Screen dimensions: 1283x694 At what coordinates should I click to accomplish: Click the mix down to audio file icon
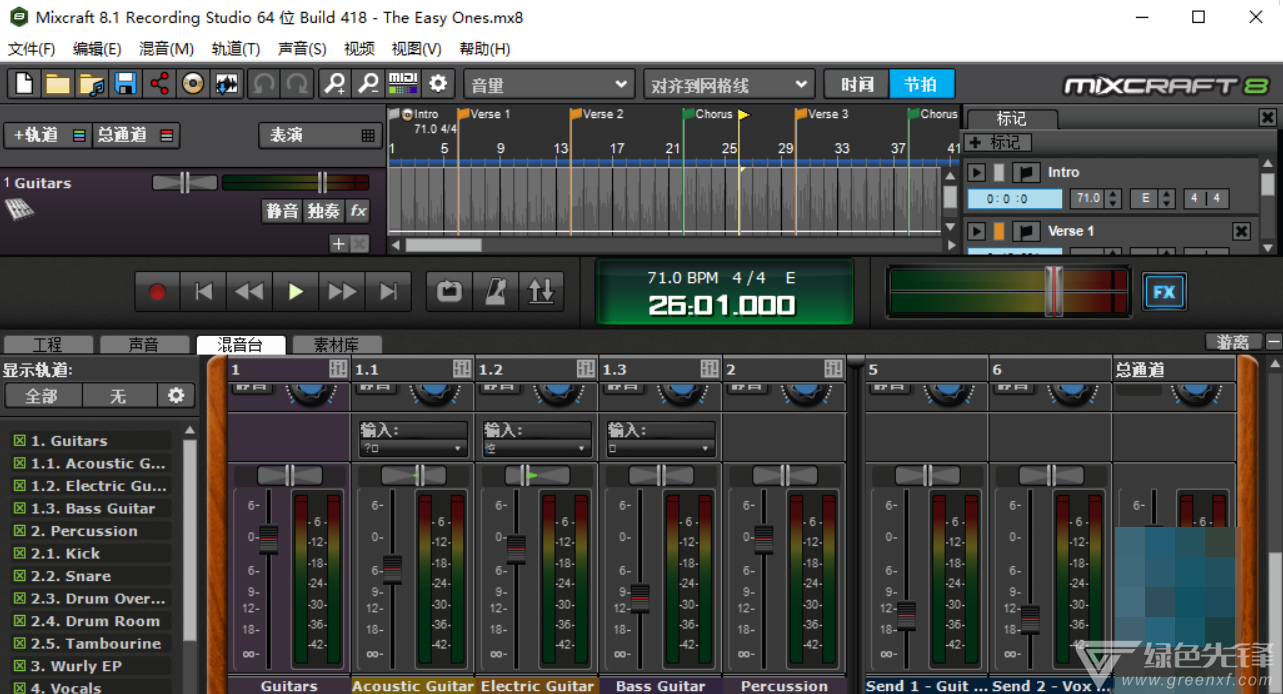pyautogui.click(x=227, y=84)
